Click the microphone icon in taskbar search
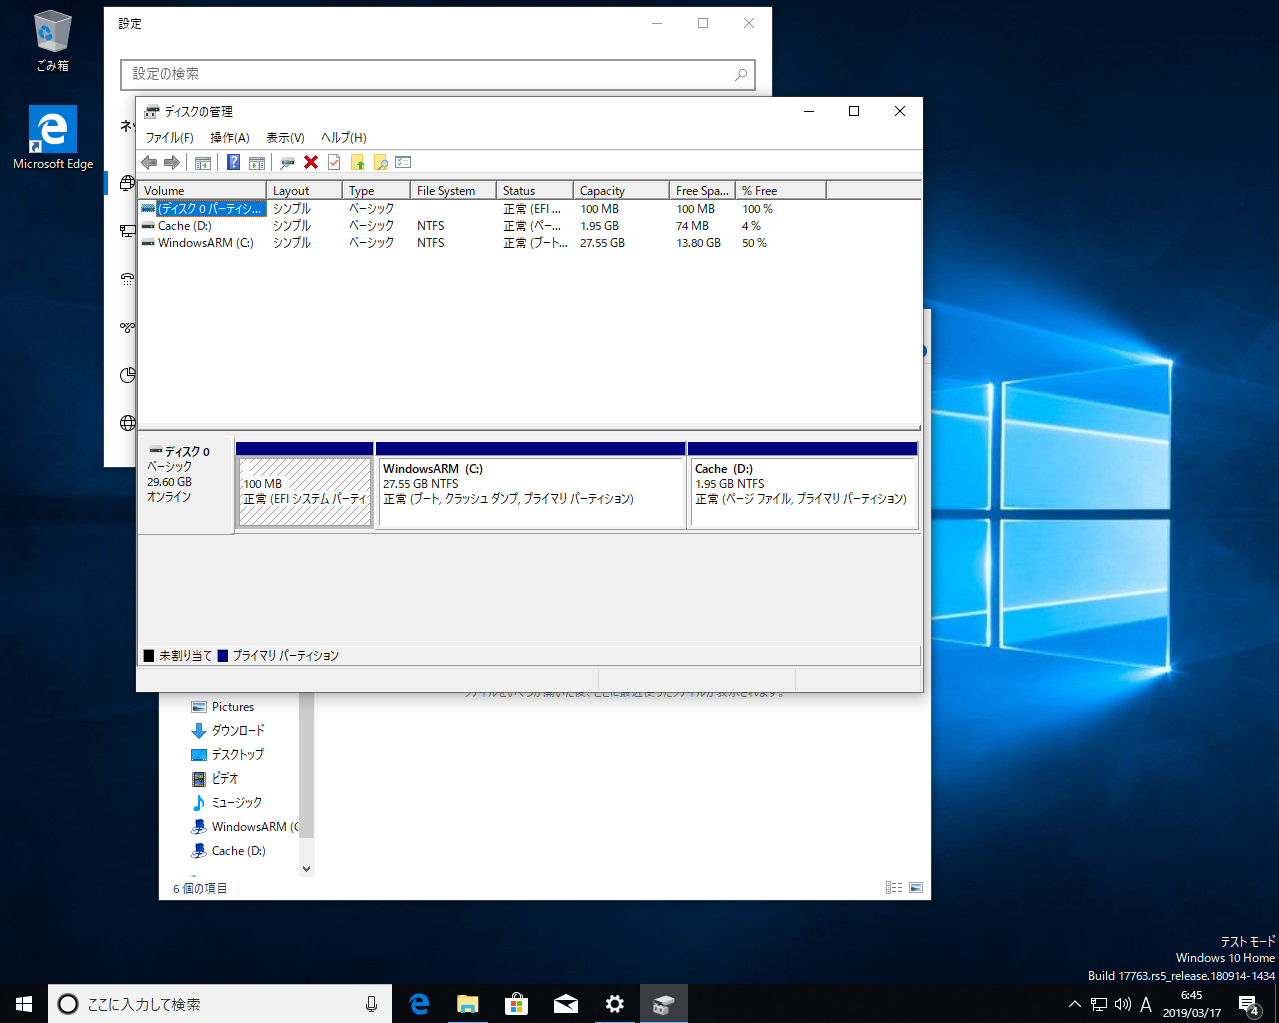The image size is (1279, 1023). (372, 1004)
